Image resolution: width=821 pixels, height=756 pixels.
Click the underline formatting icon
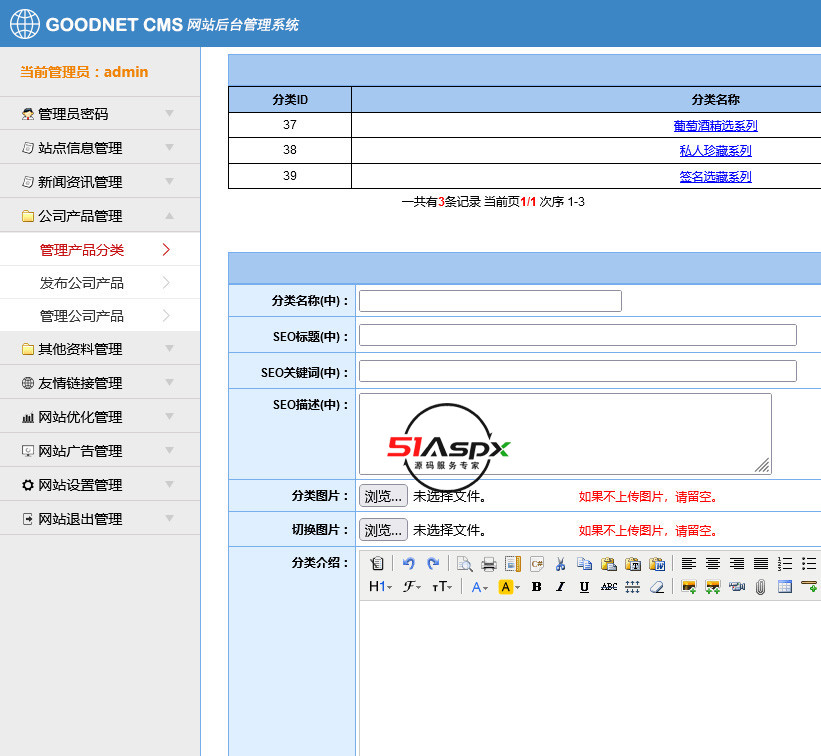[584, 587]
